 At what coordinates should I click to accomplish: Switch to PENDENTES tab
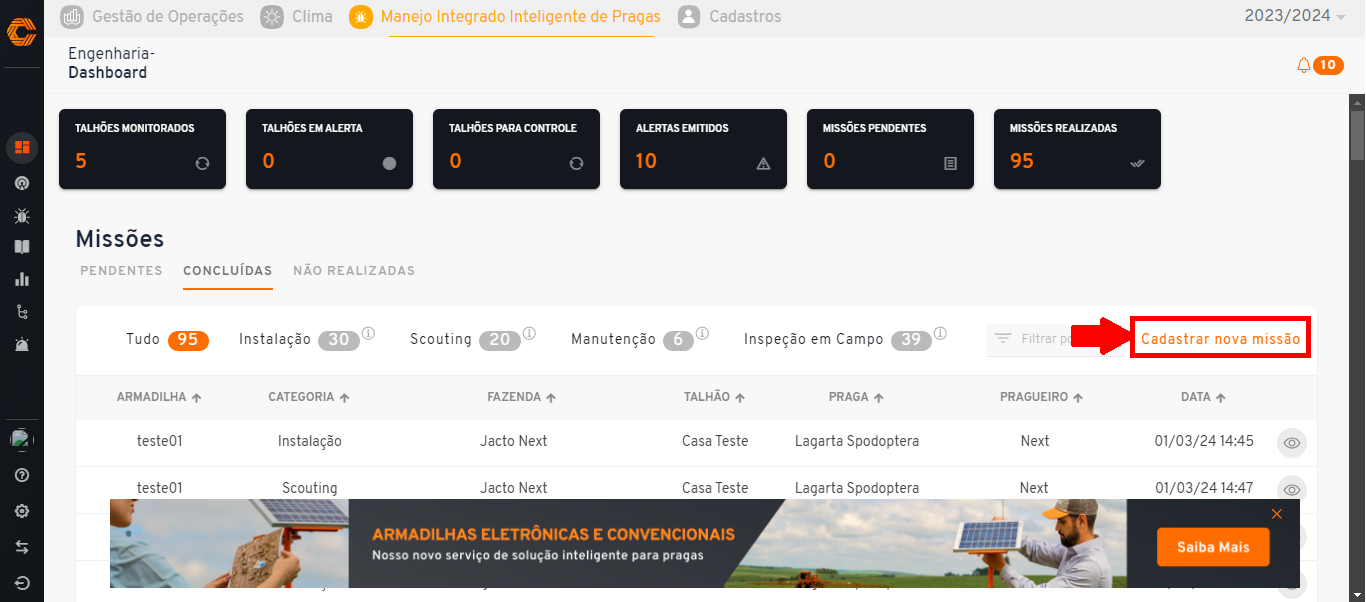tap(121, 271)
